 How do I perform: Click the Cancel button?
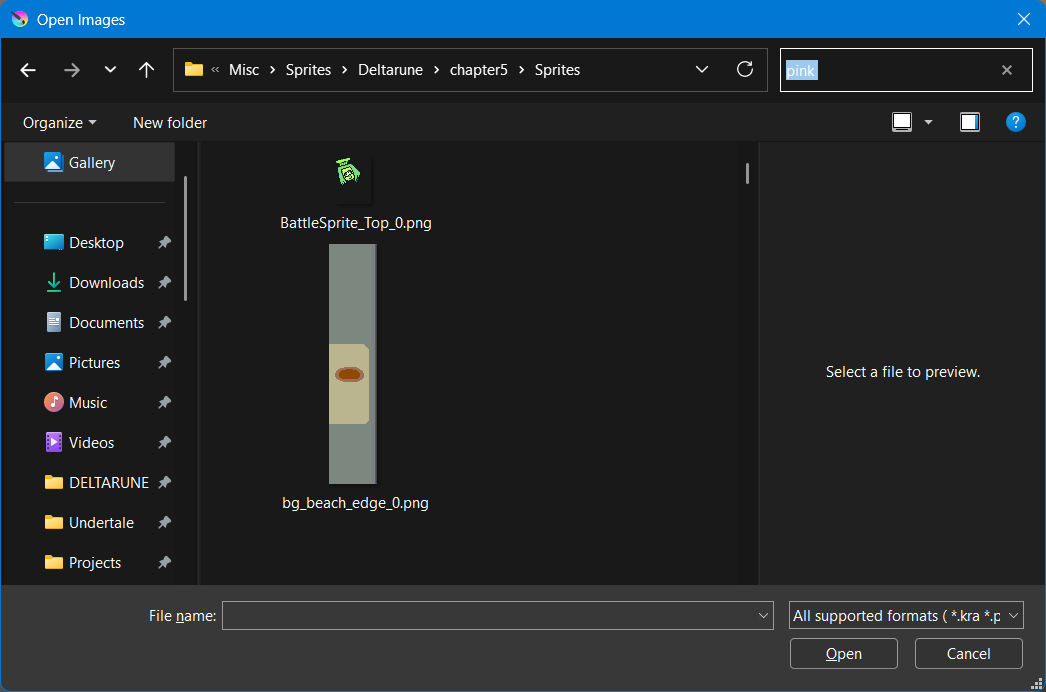tap(968, 653)
